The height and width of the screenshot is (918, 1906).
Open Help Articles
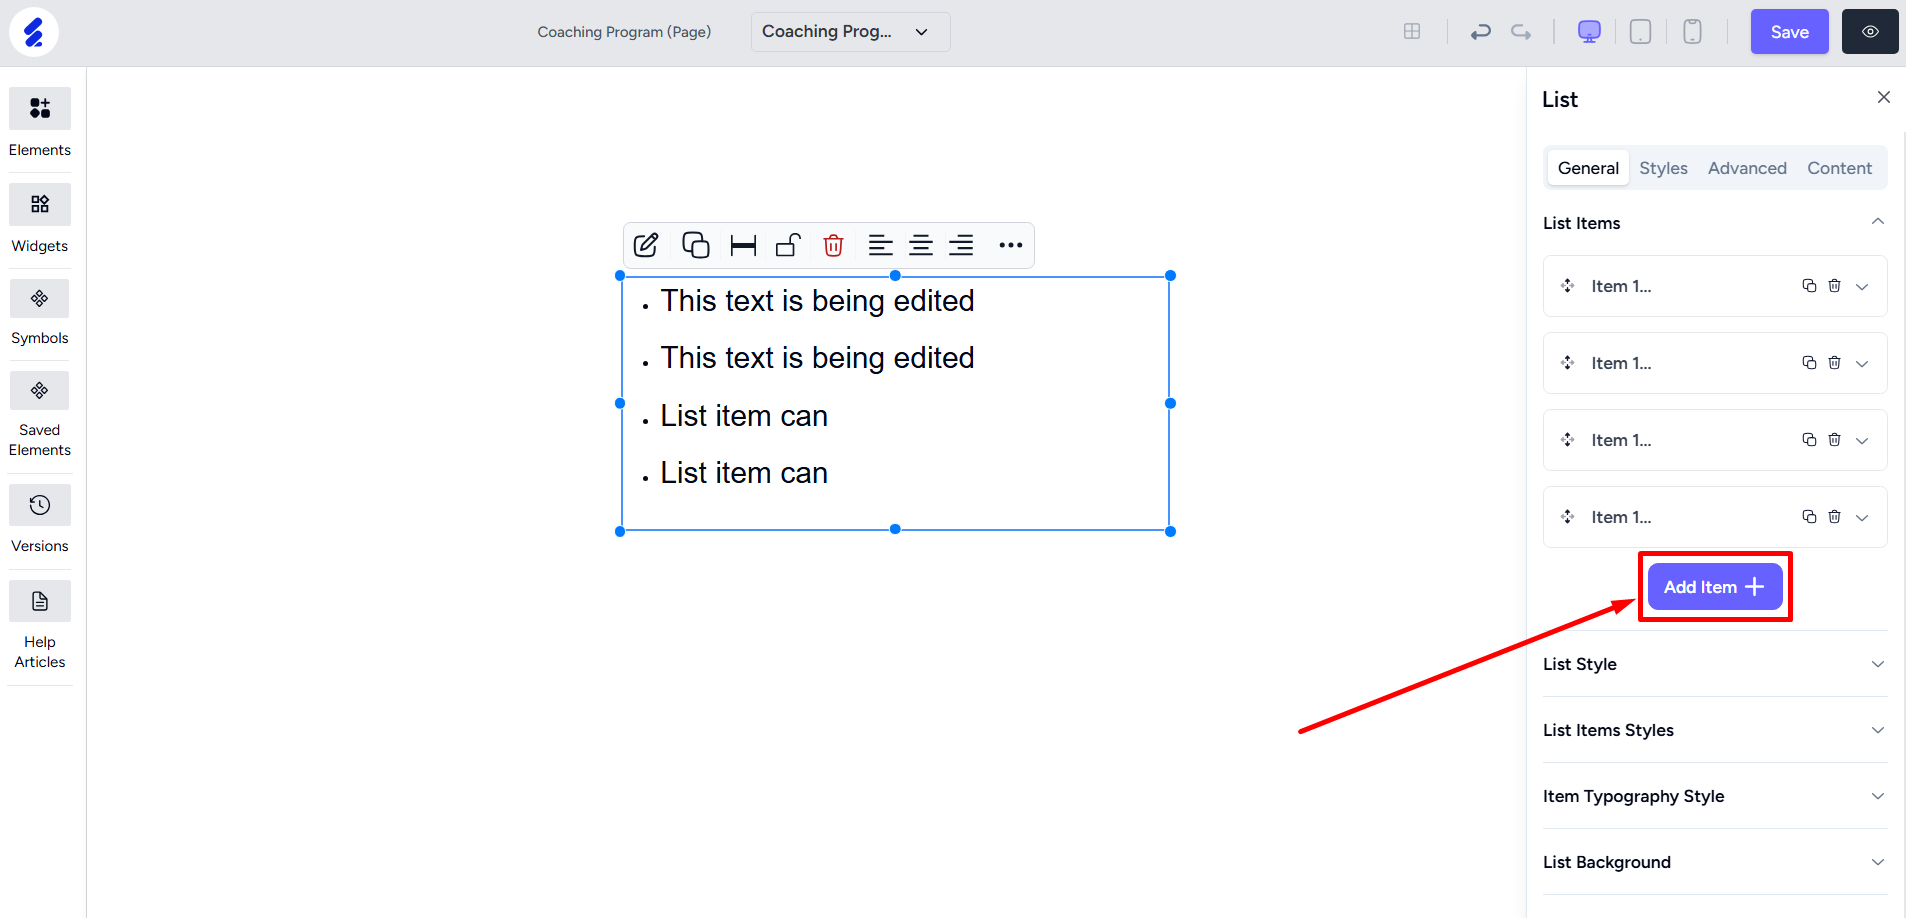click(x=40, y=624)
